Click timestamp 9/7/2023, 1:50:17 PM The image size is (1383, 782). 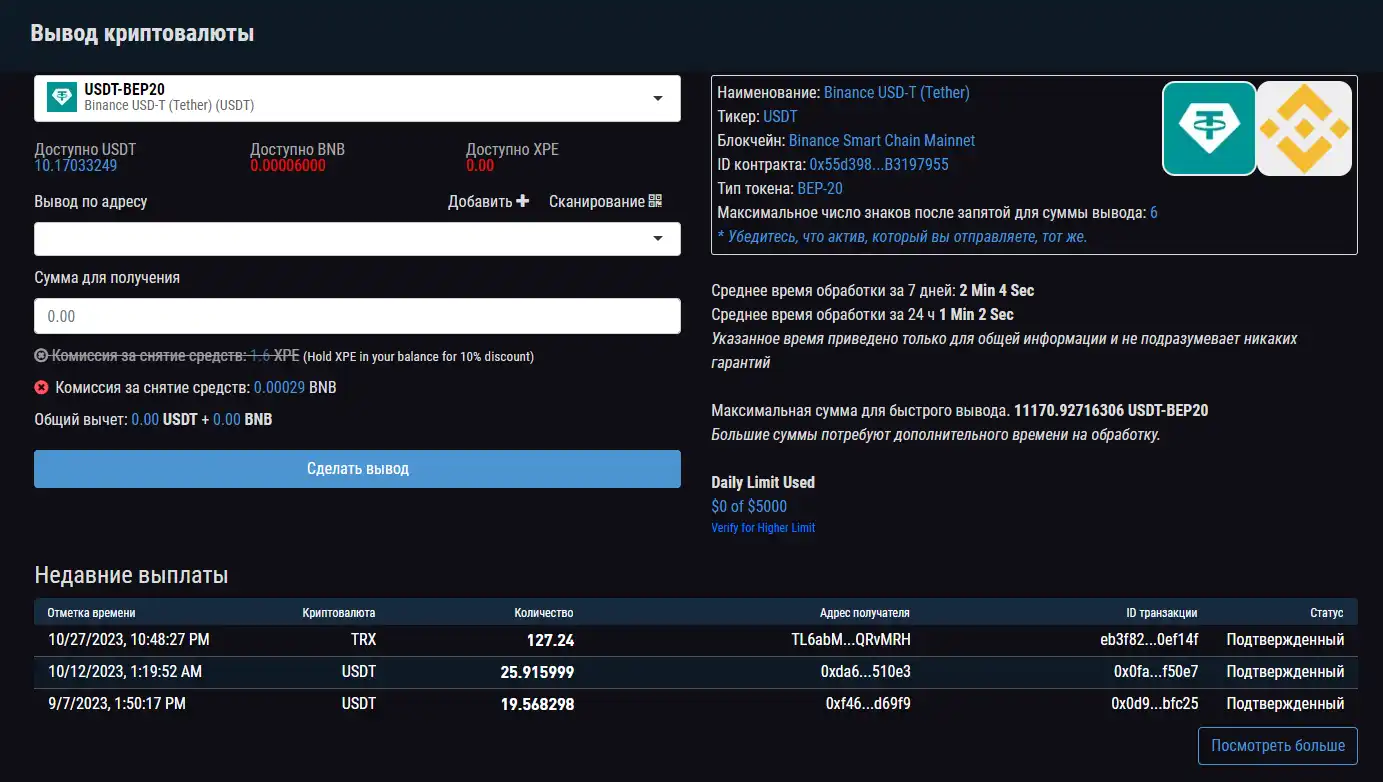(117, 703)
